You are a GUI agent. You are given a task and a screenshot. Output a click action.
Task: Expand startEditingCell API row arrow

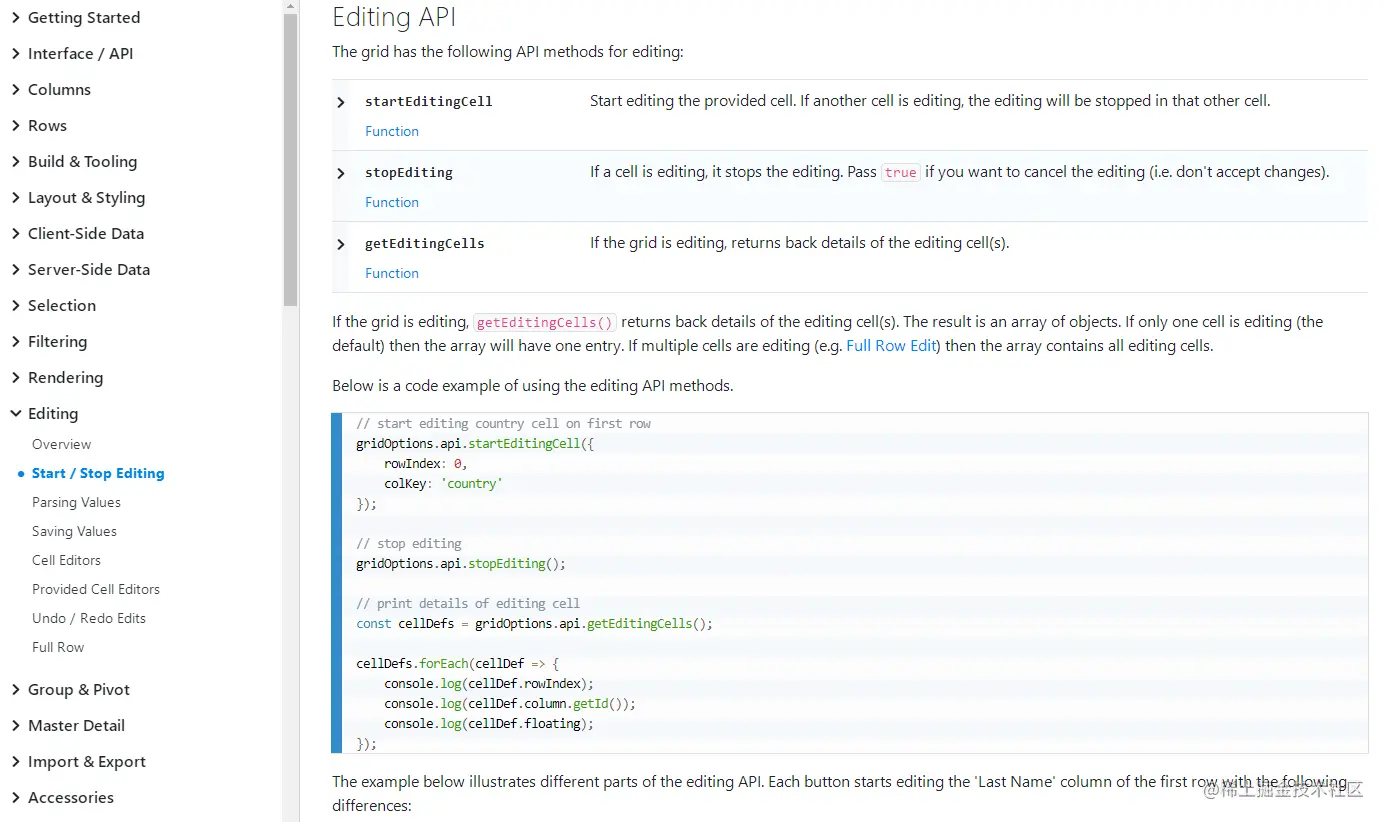[x=341, y=102]
